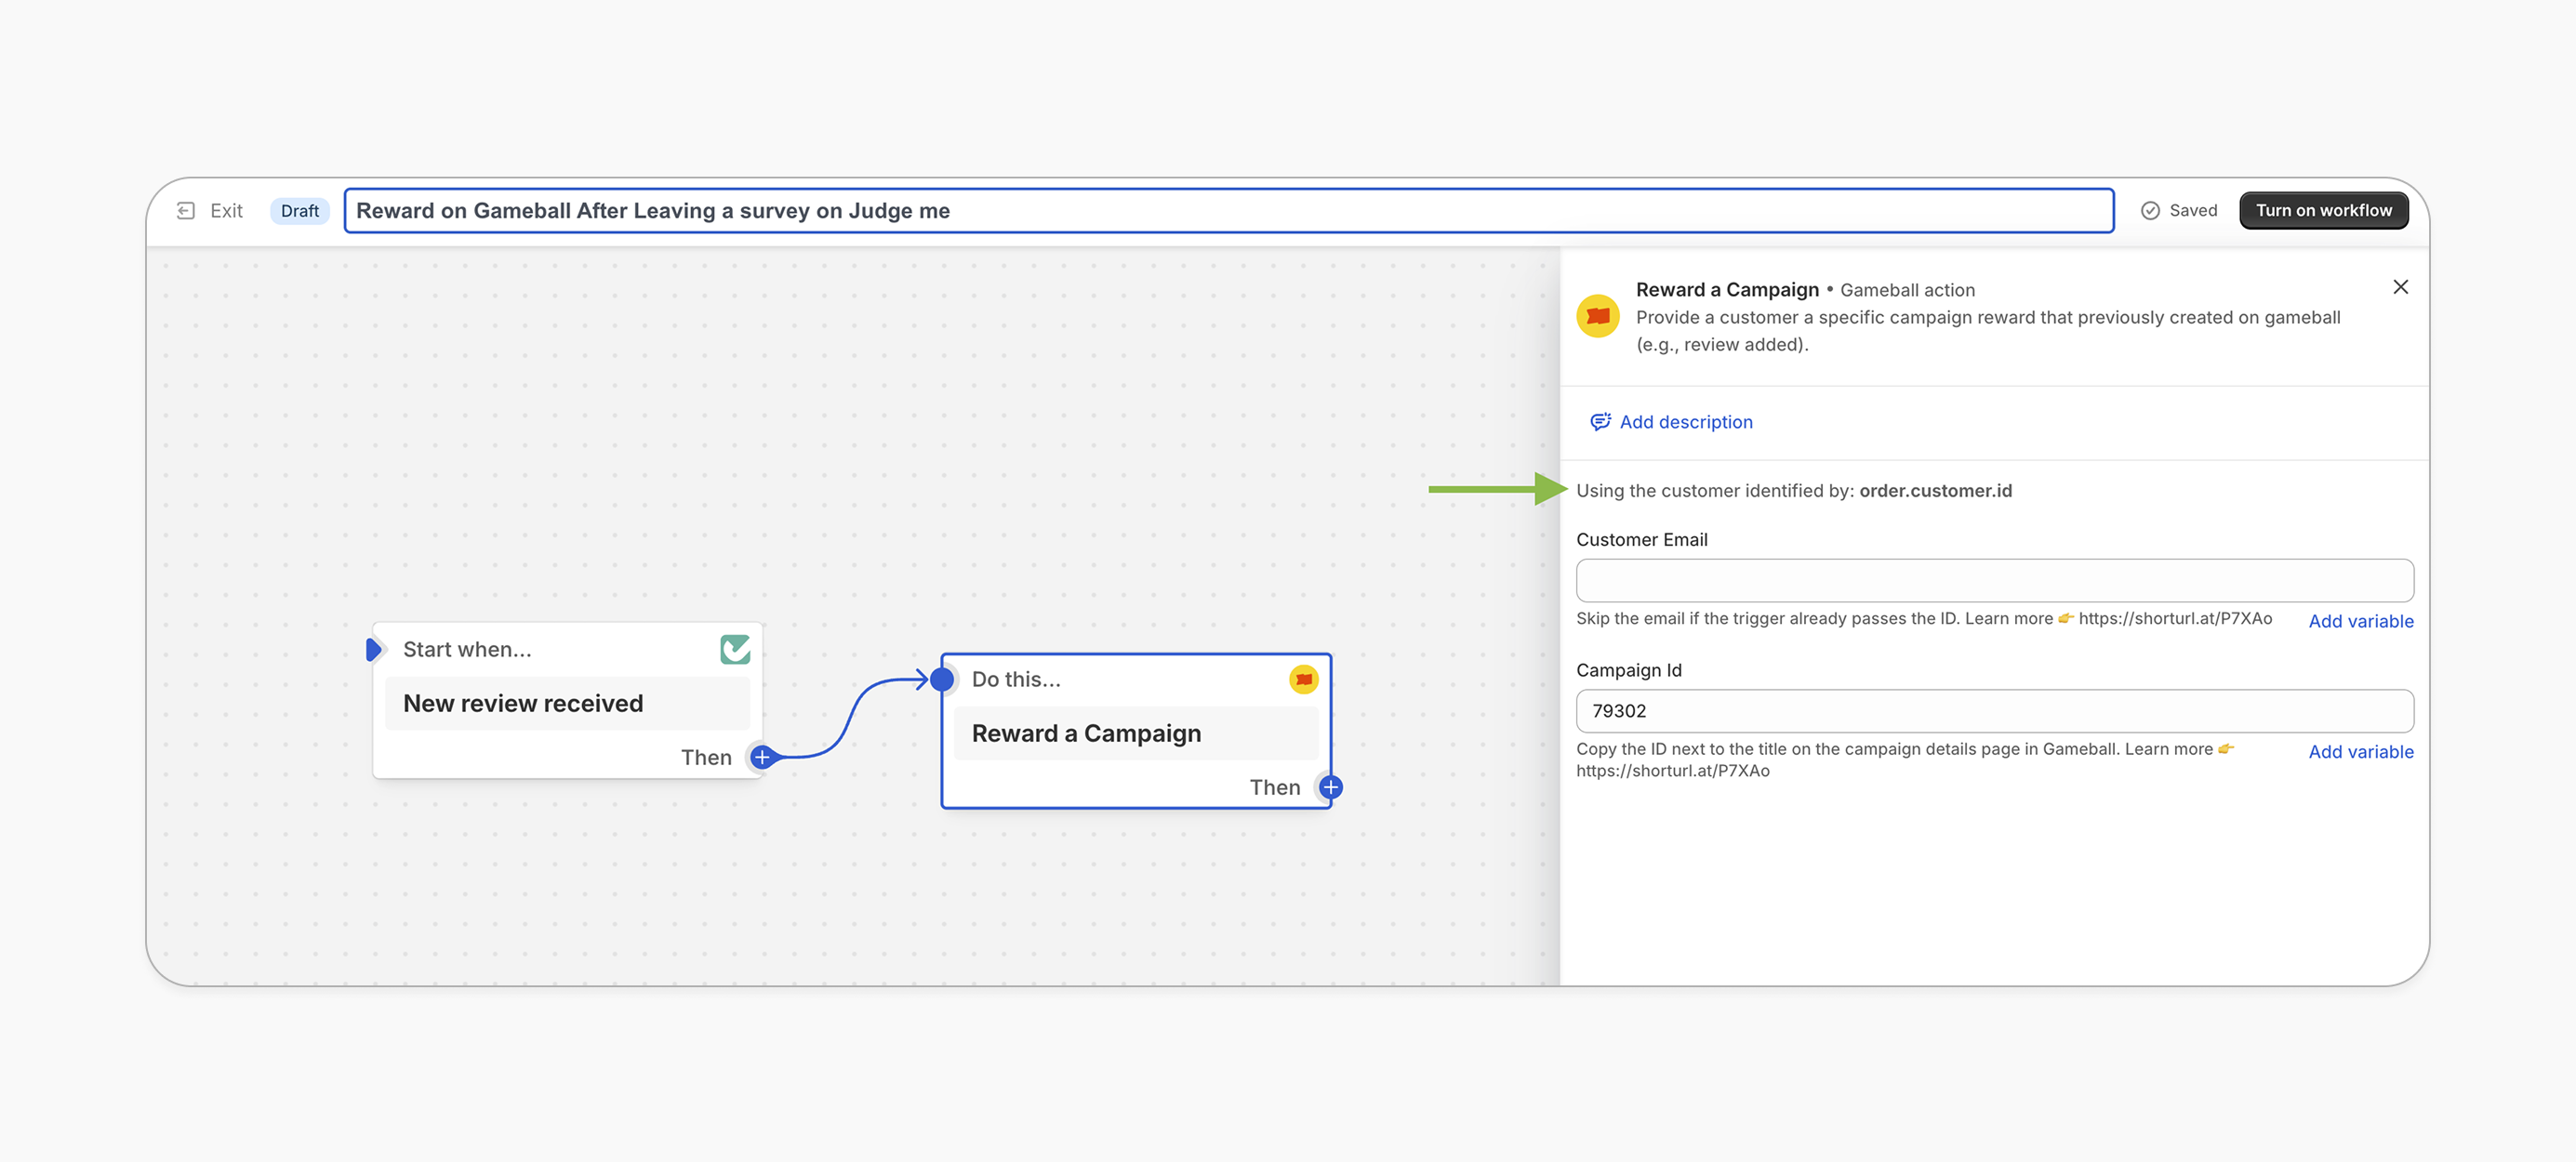
Task: Click the Exit back arrow icon
Action: pyautogui.click(x=186, y=210)
